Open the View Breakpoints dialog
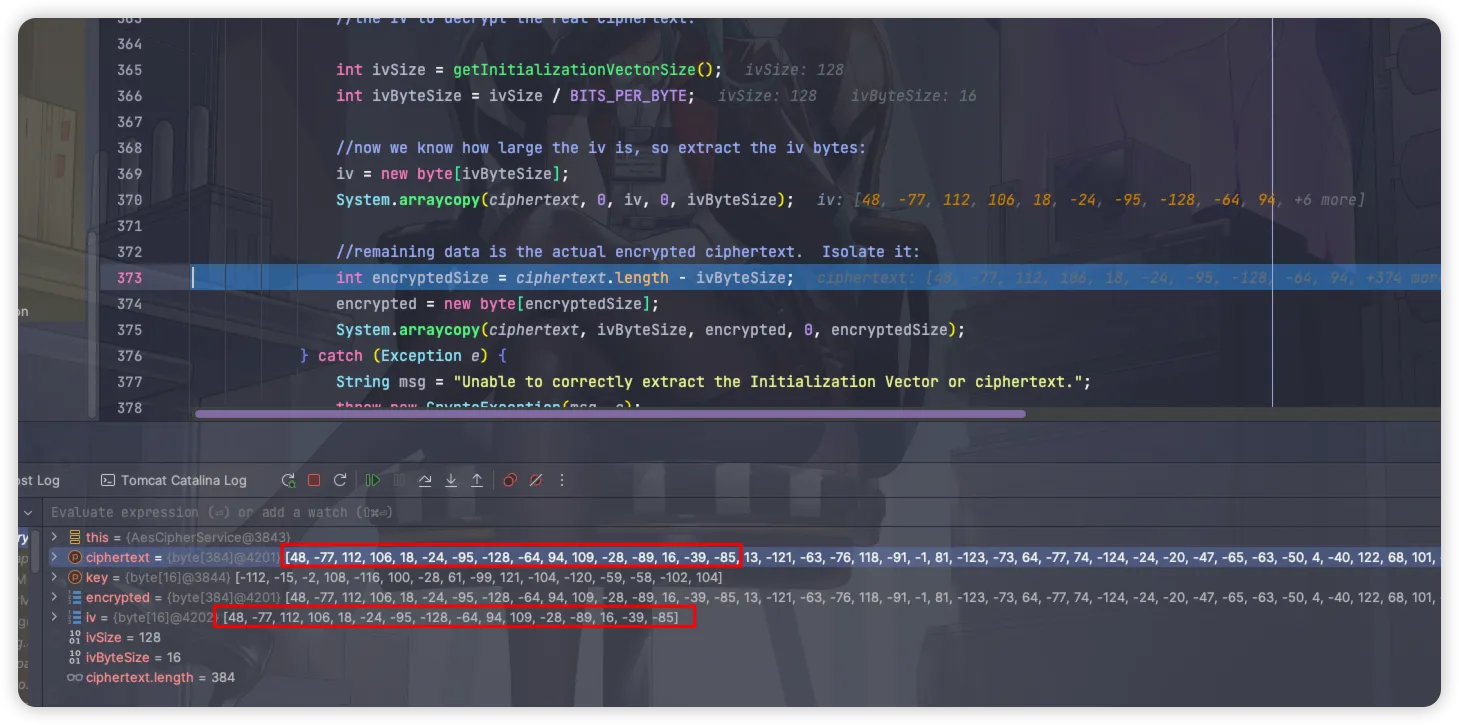This screenshot has width=1459, height=725. point(510,481)
